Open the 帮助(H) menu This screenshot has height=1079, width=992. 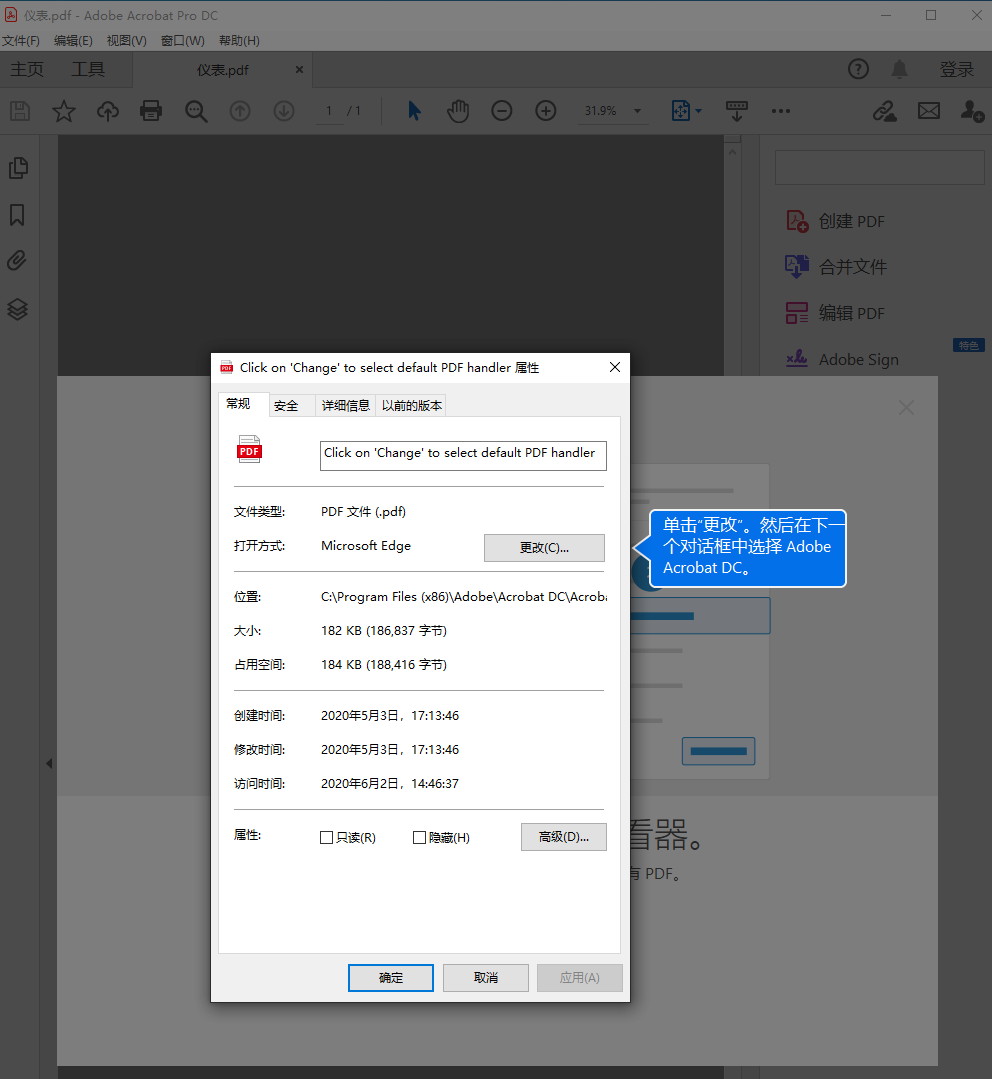point(239,41)
